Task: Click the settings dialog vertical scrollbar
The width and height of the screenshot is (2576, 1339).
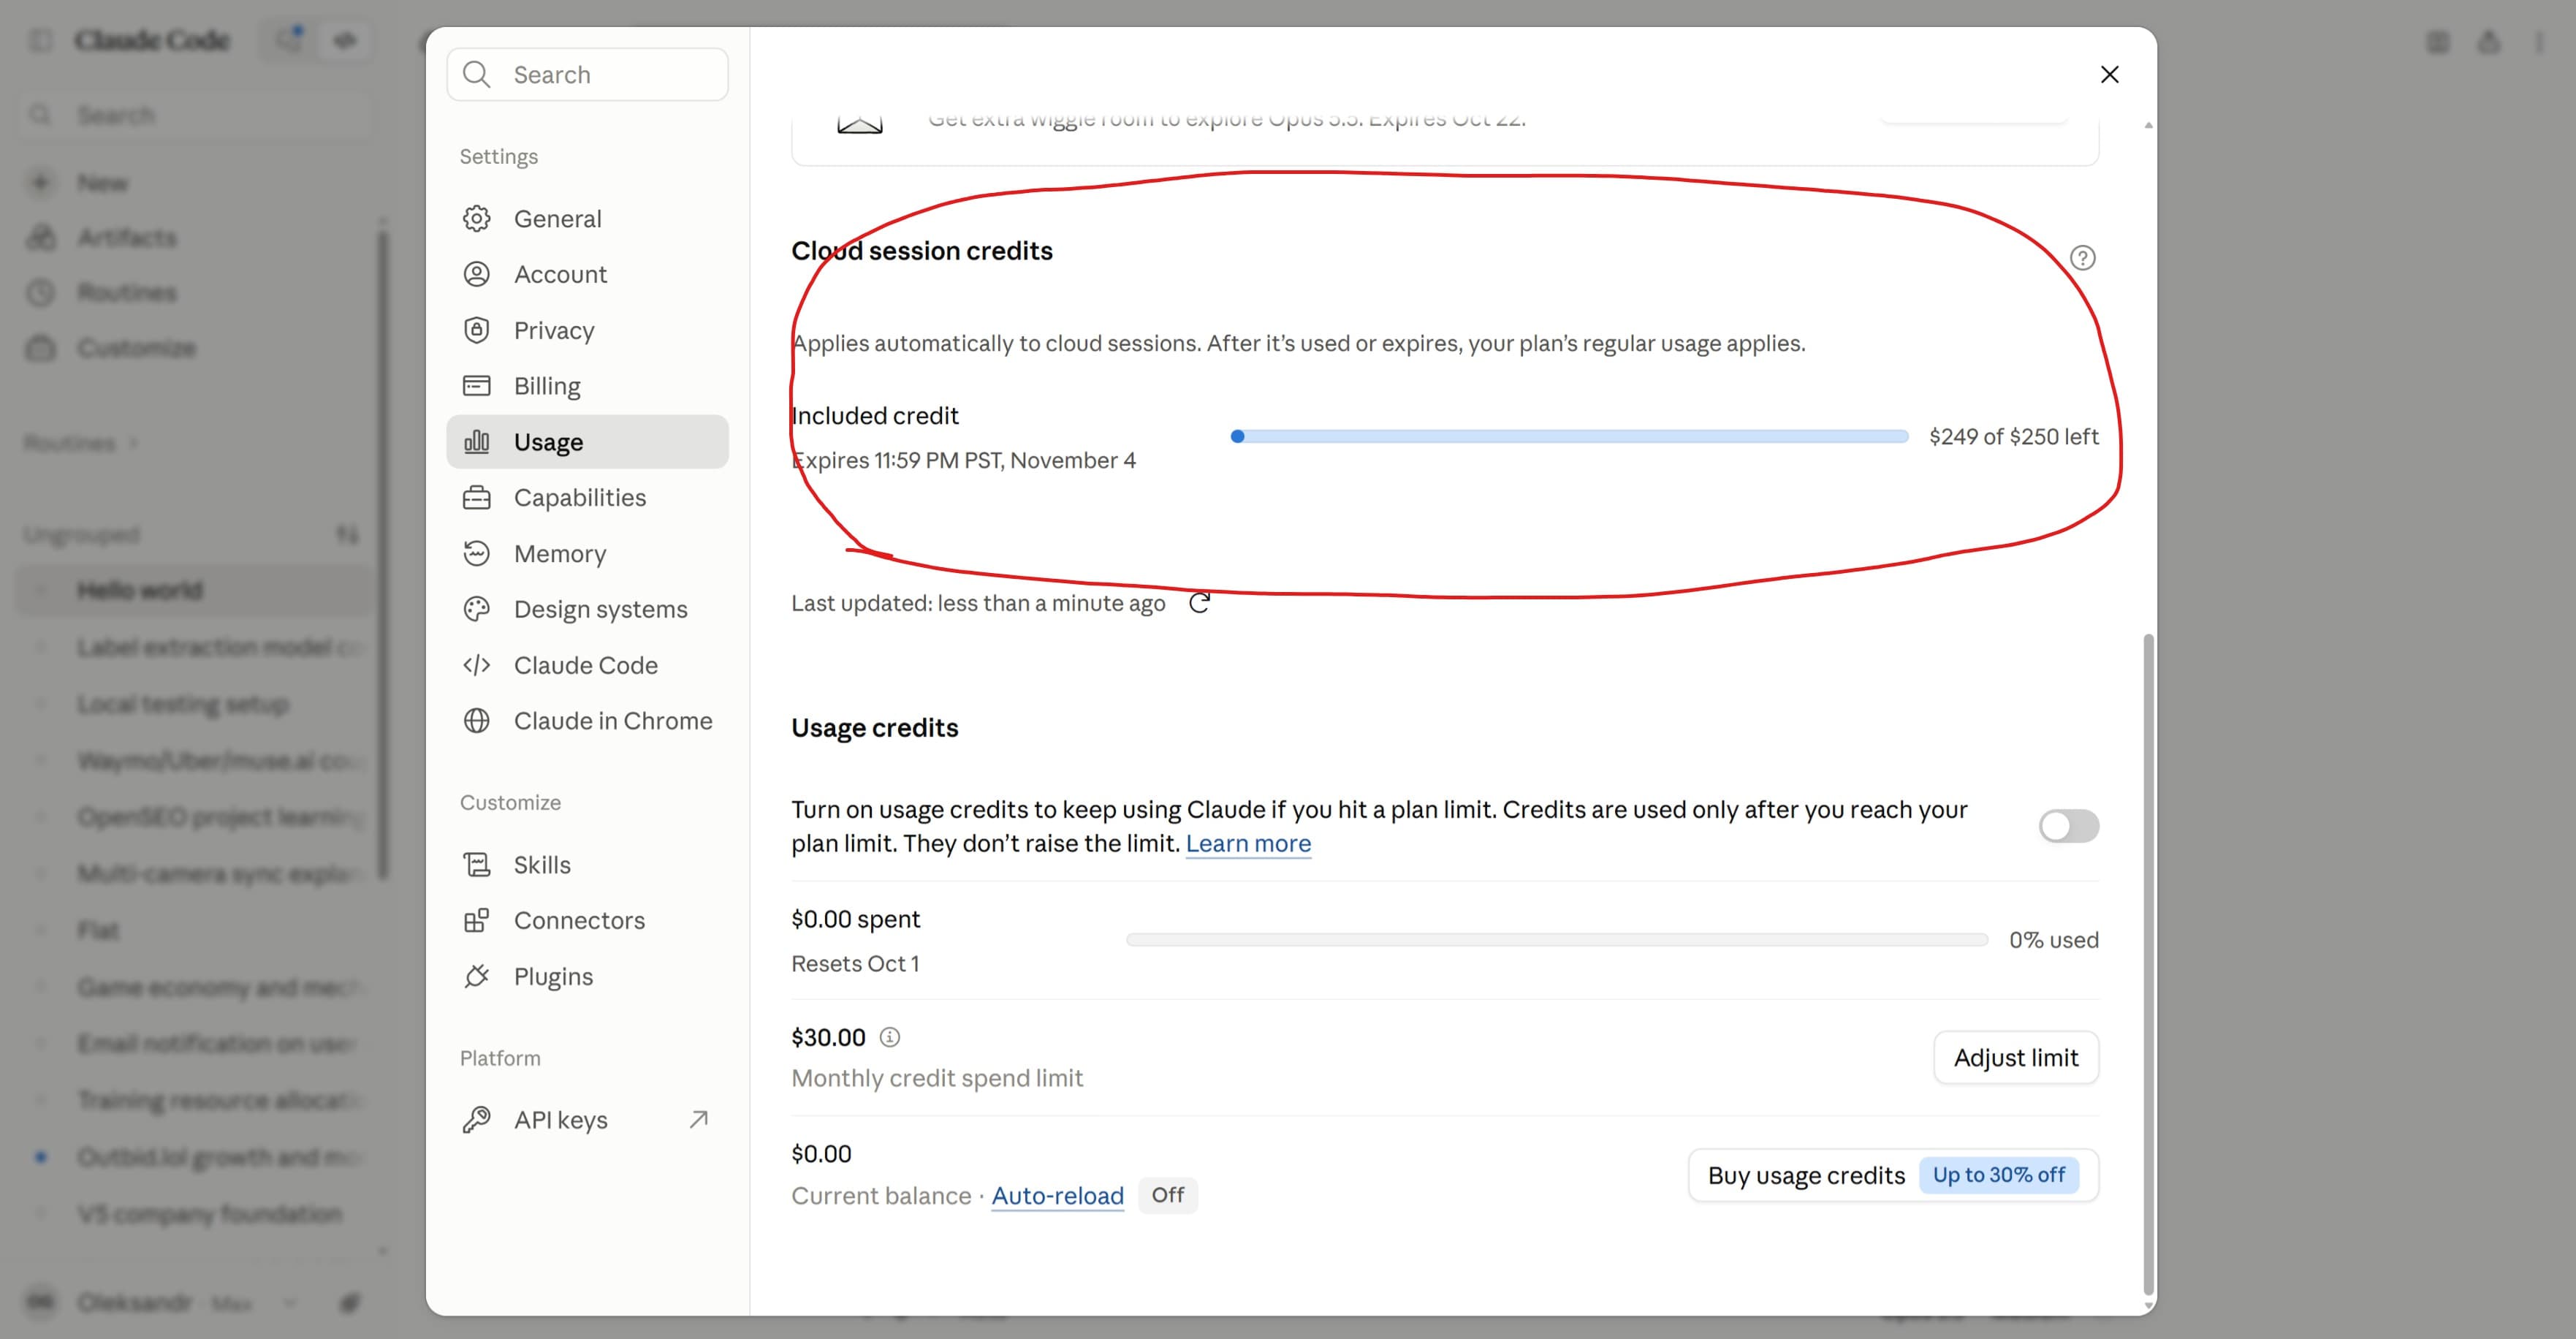Action: [2148, 963]
